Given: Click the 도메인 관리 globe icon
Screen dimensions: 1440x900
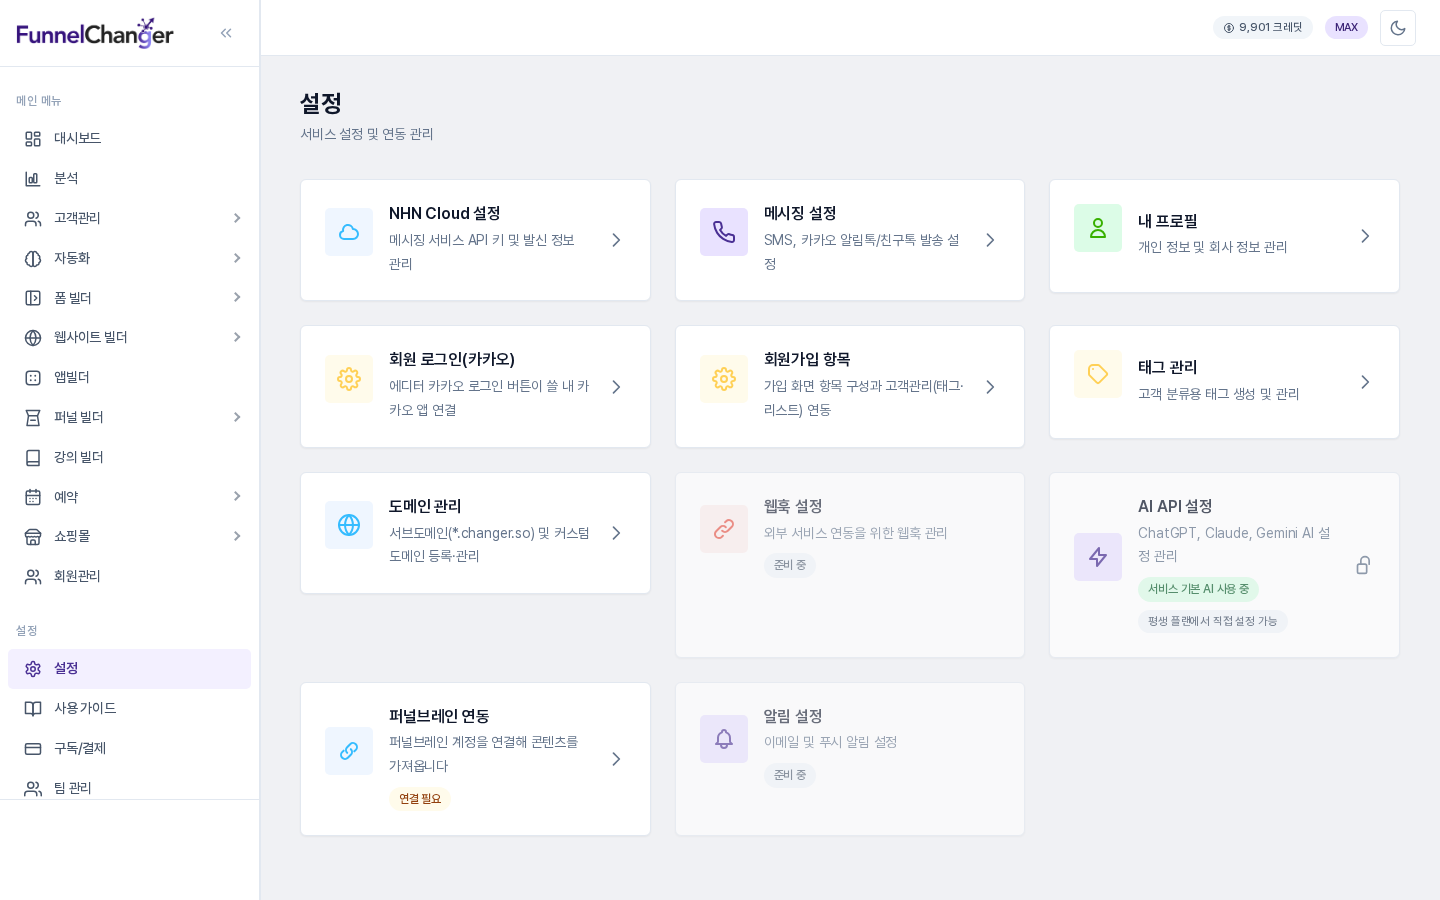Looking at the screenshot, I should coord(349,525).
